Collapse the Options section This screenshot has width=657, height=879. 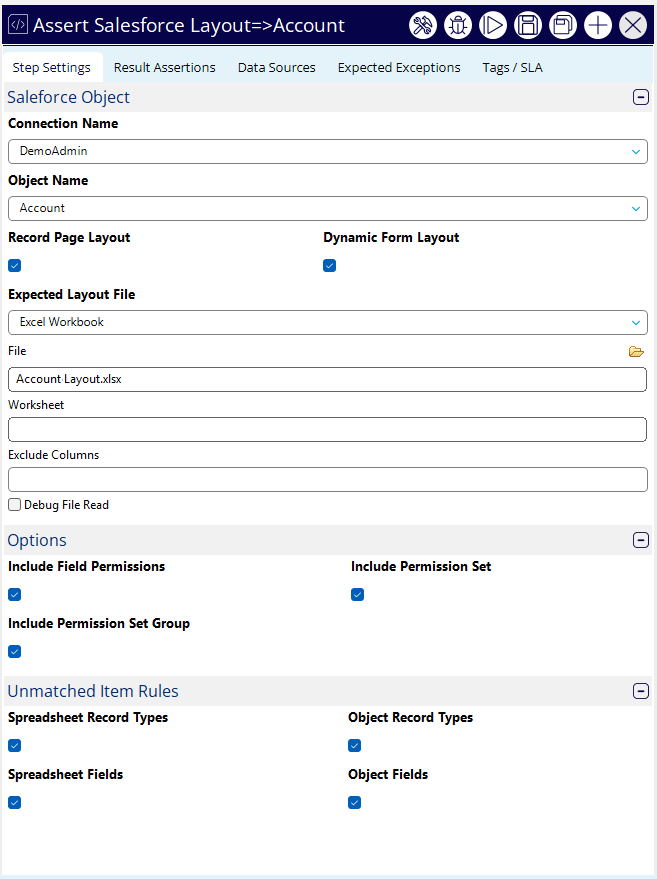pos(641,540)
